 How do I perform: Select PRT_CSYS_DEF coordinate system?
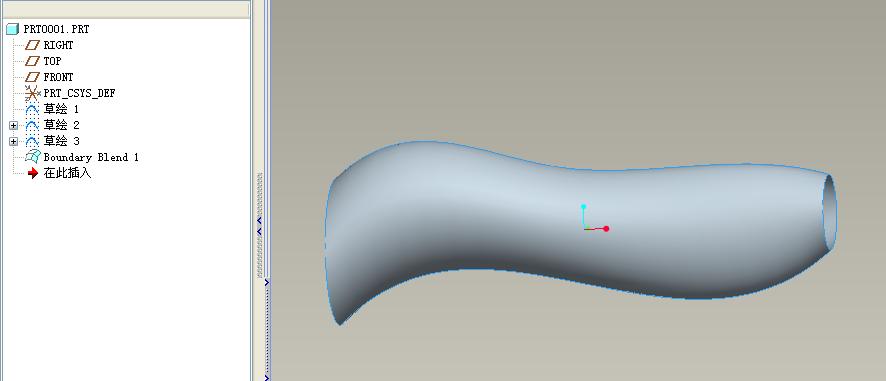click(80, 93)
